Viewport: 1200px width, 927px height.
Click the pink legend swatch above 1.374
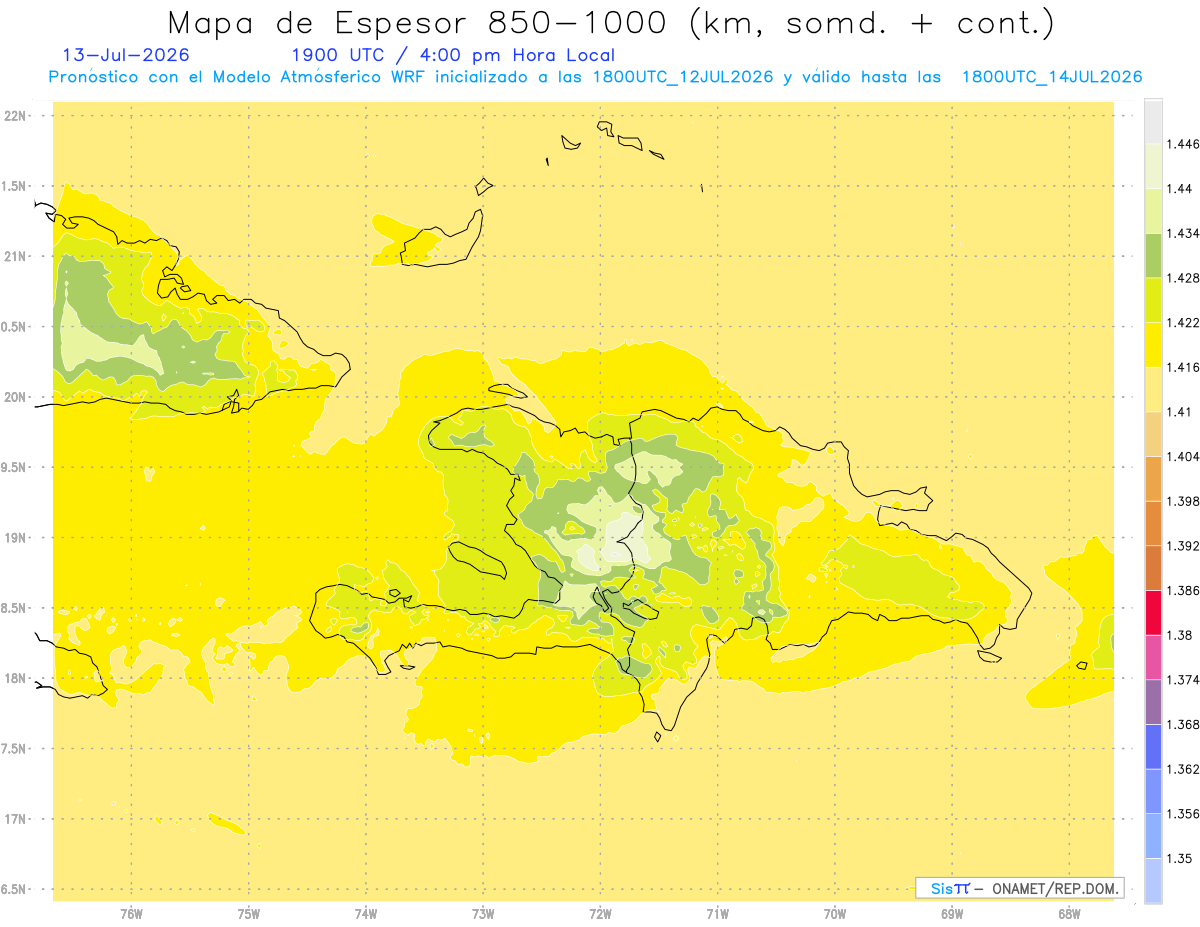point(1153,657)
